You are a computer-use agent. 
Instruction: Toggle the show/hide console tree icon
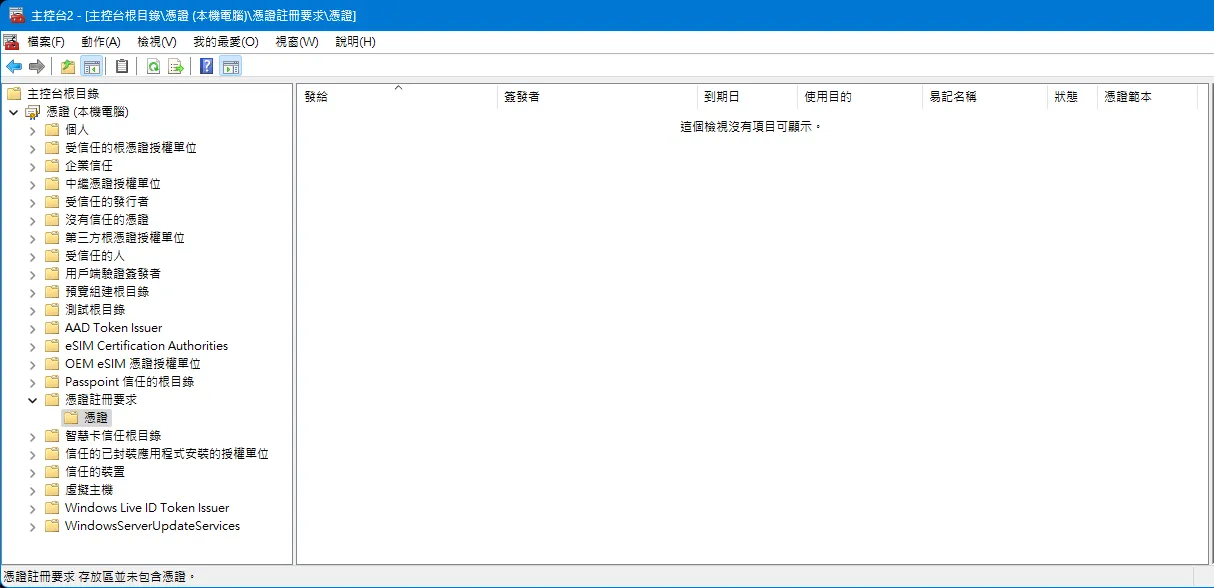(90, 66)
